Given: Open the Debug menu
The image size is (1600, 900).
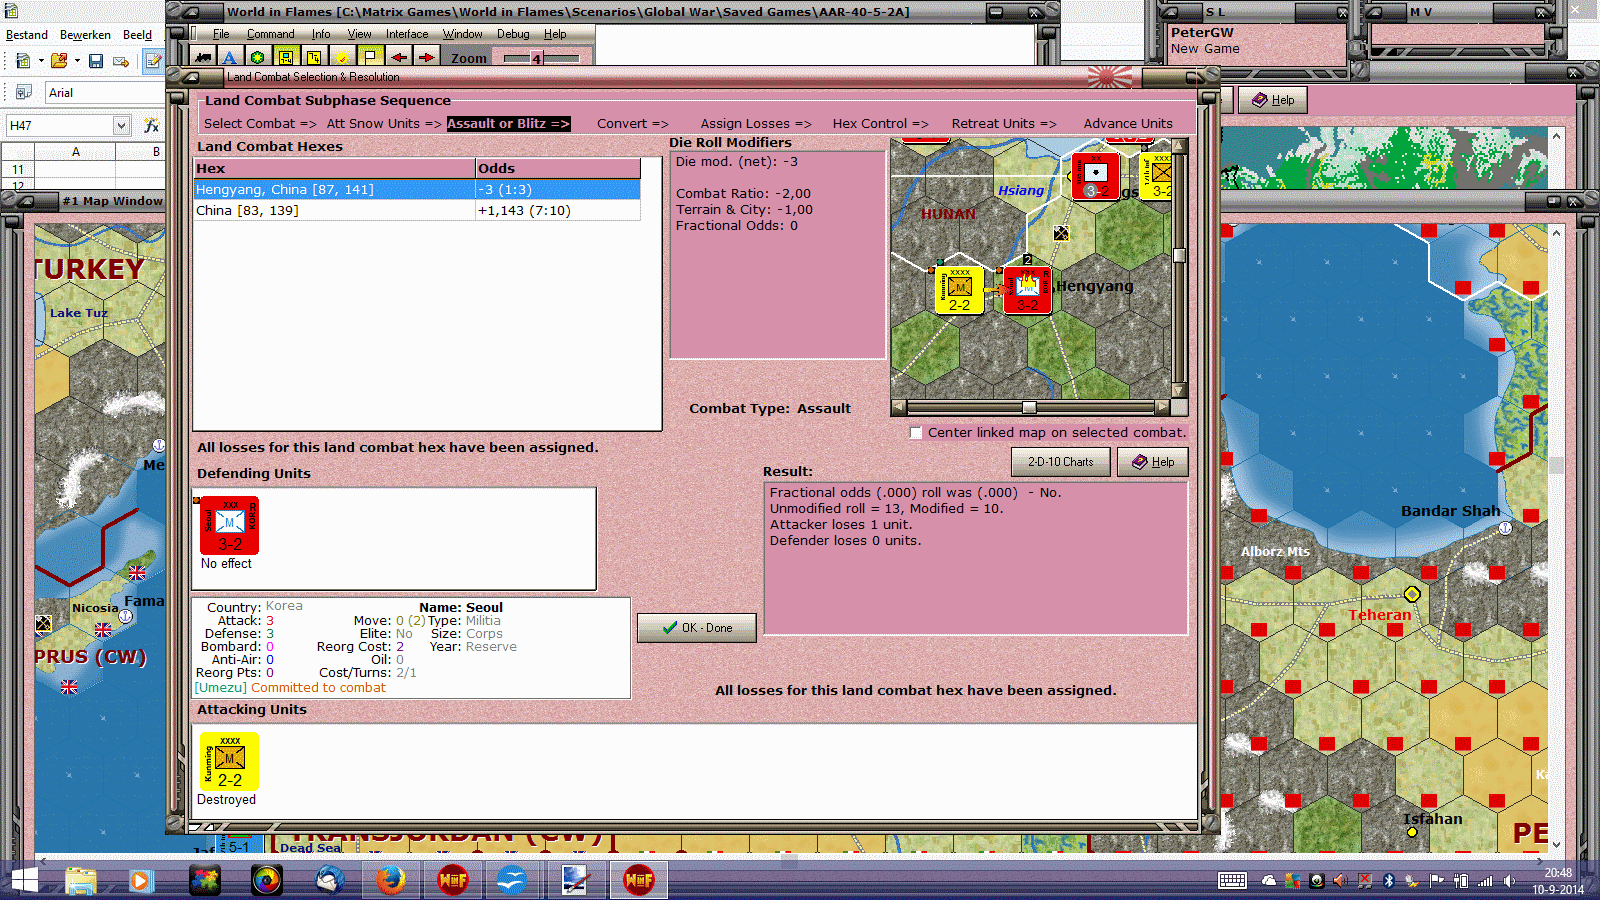Looking at the screenshot, I should (513, 34).
